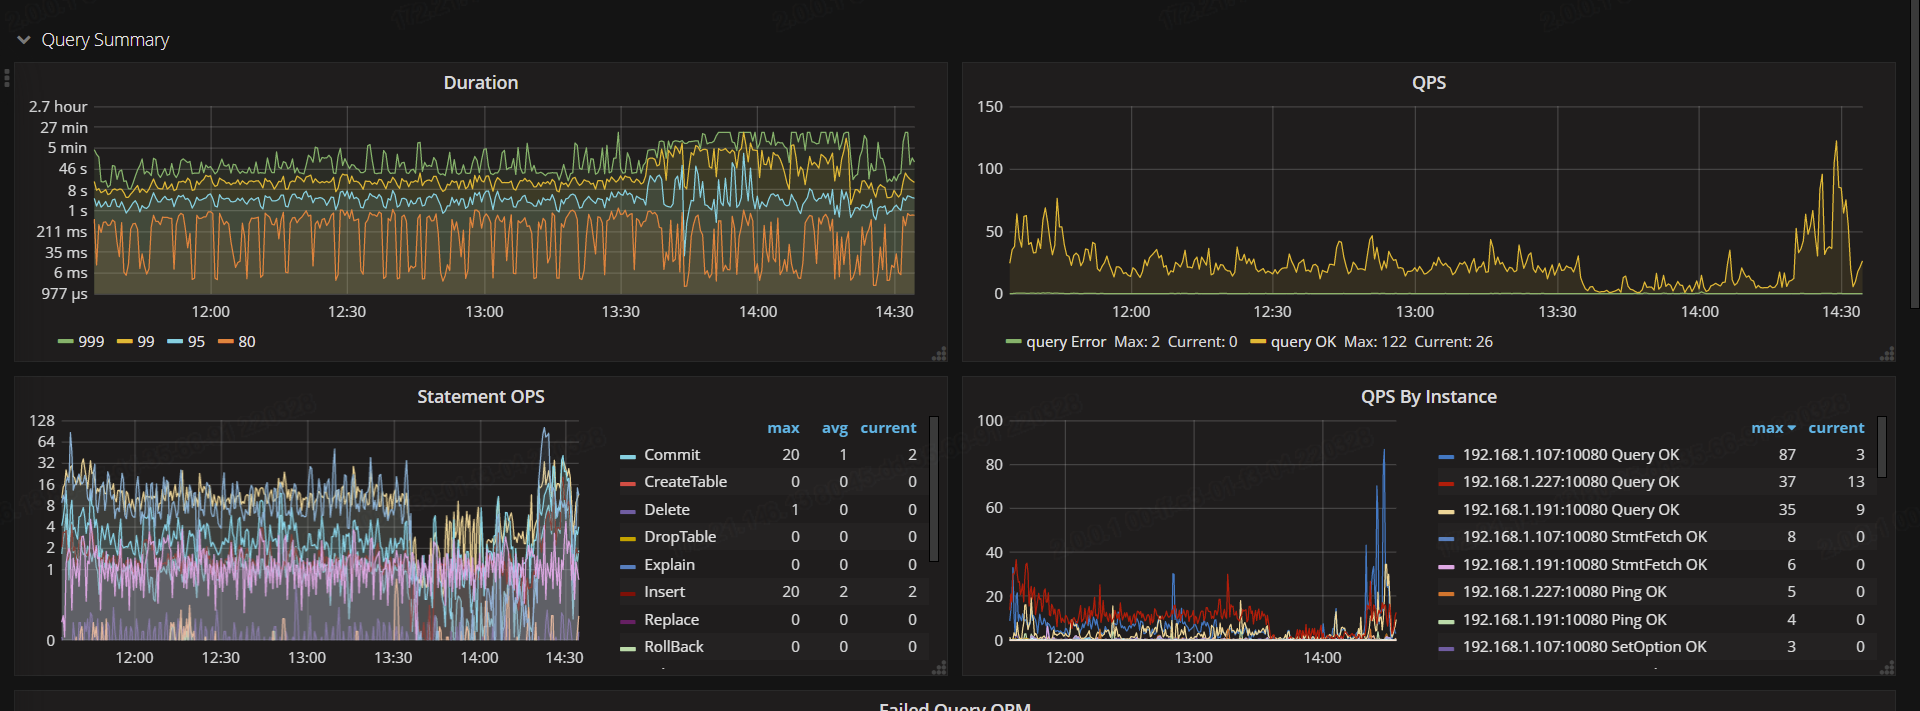This screenshot has width=1920, height=711.
Task: Toggle the 192.168.1.227:10080 Query OK series
Action: [x=1570, y=482]
